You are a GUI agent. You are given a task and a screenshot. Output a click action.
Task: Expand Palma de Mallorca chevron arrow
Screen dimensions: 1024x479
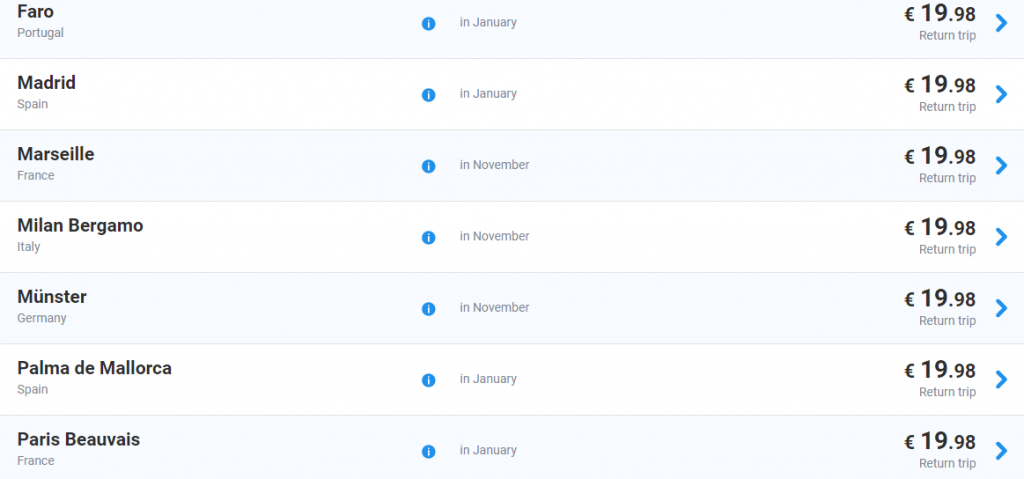tap(1001, 379)
